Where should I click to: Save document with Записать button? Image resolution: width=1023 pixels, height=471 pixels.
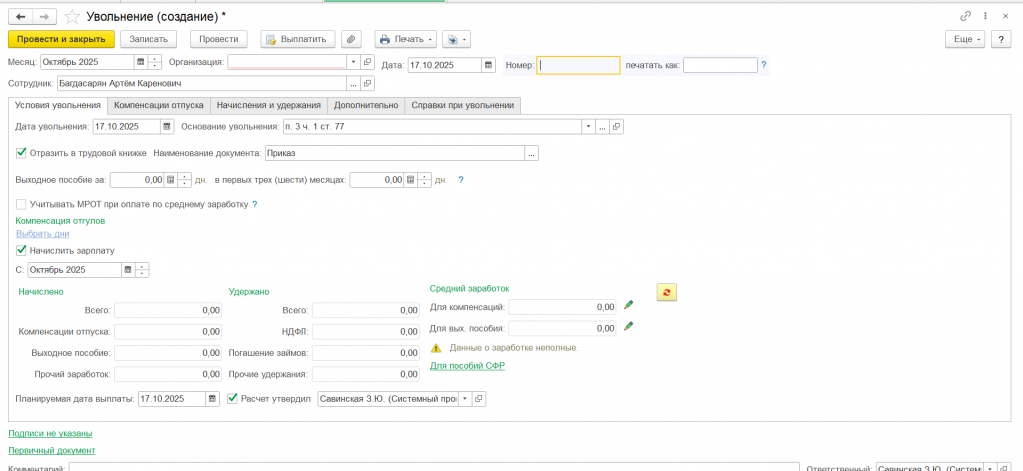(x=149, y=39)
